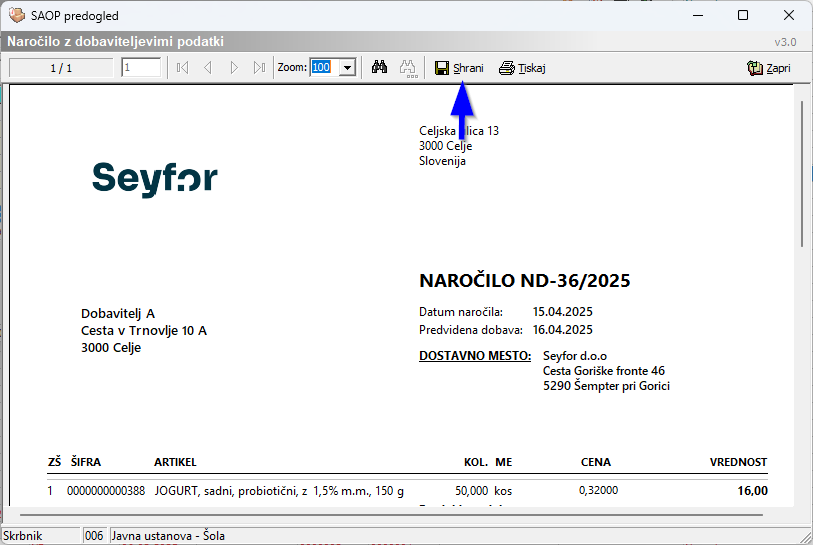This screenshot has height=545, width=813.
Task: Click the version label v3.0
Action: tap(785, 42)
